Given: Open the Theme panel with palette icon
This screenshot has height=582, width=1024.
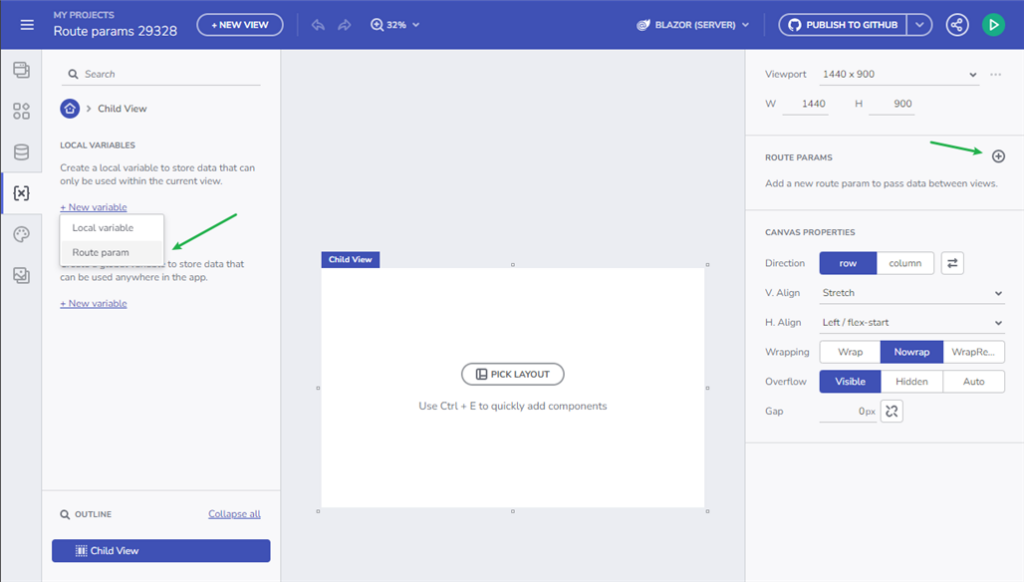Looking at the screenshot, I should (21, 232).
